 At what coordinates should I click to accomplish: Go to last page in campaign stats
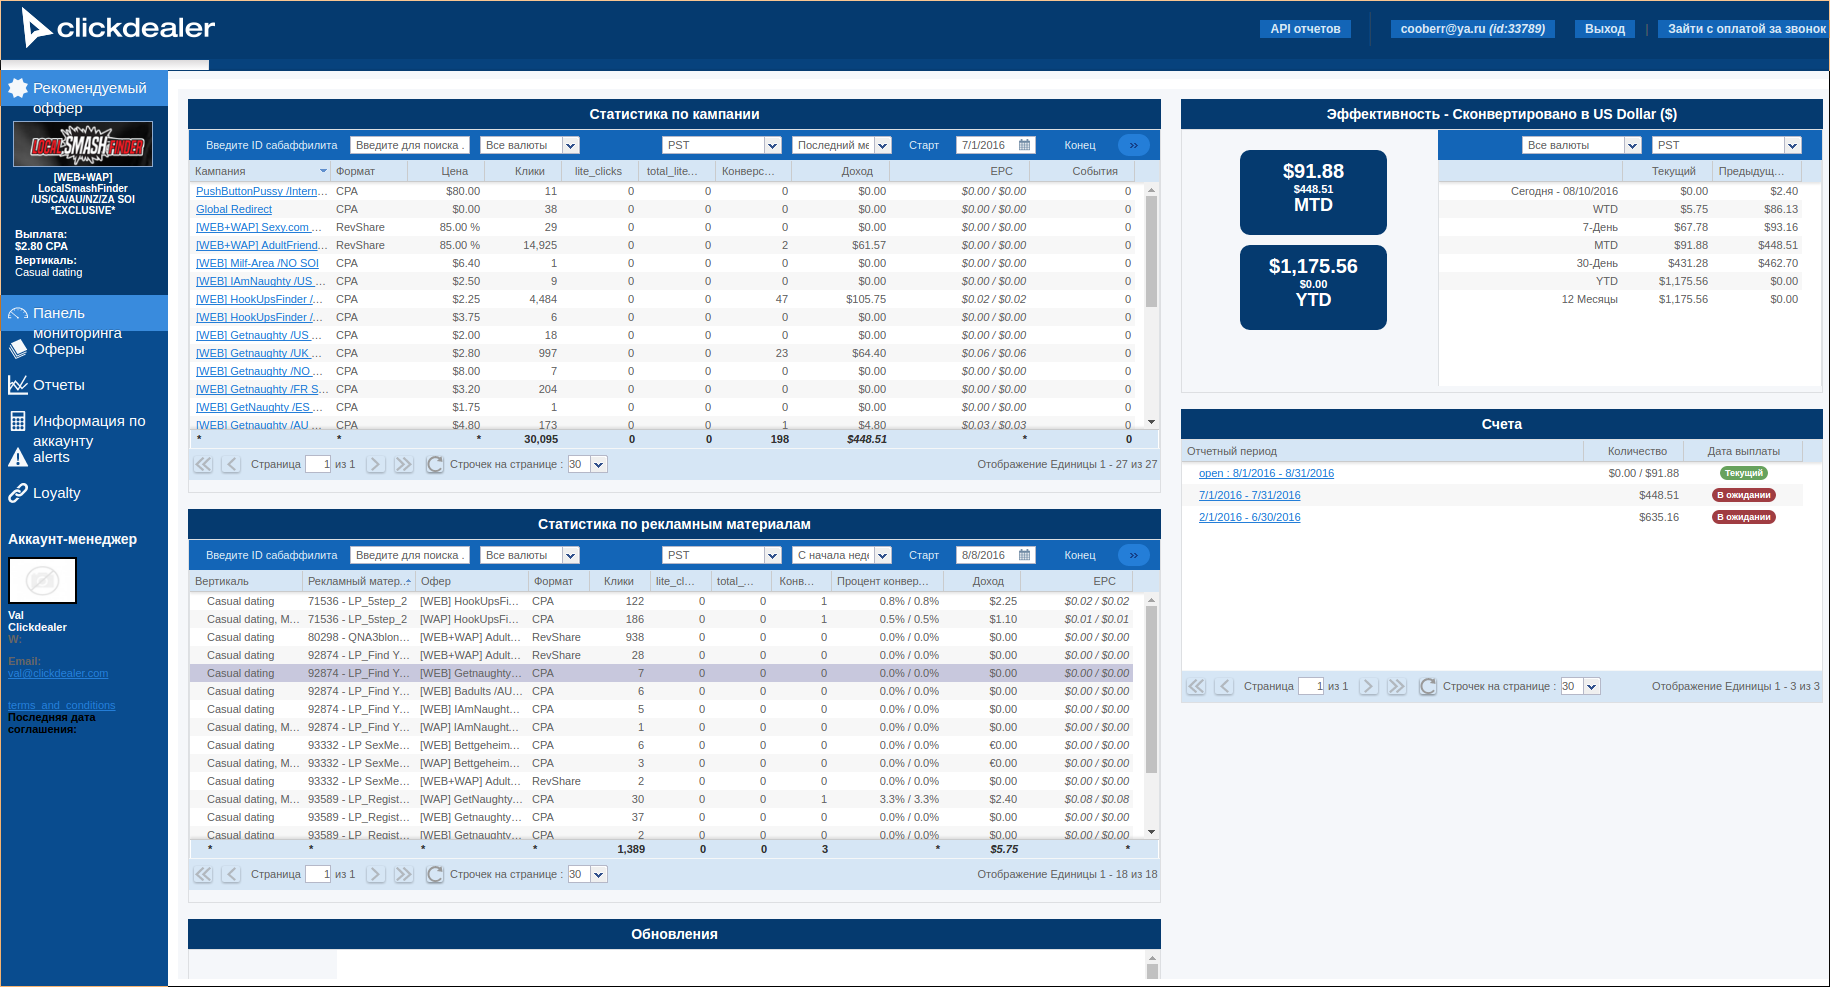click(403, 464)
